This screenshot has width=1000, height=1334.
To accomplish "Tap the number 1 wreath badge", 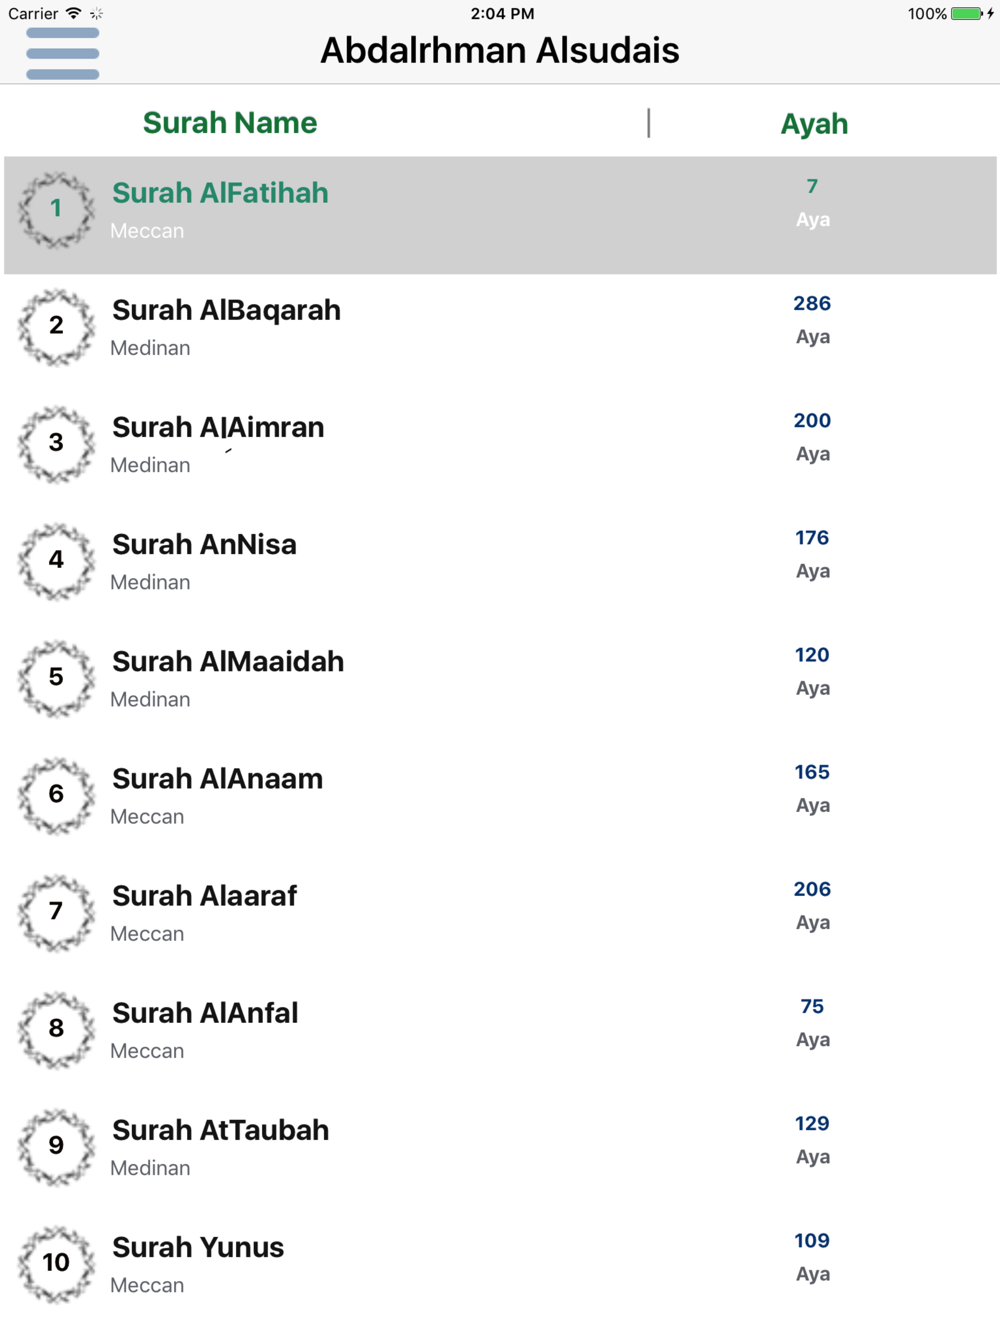I will point(56,209).
